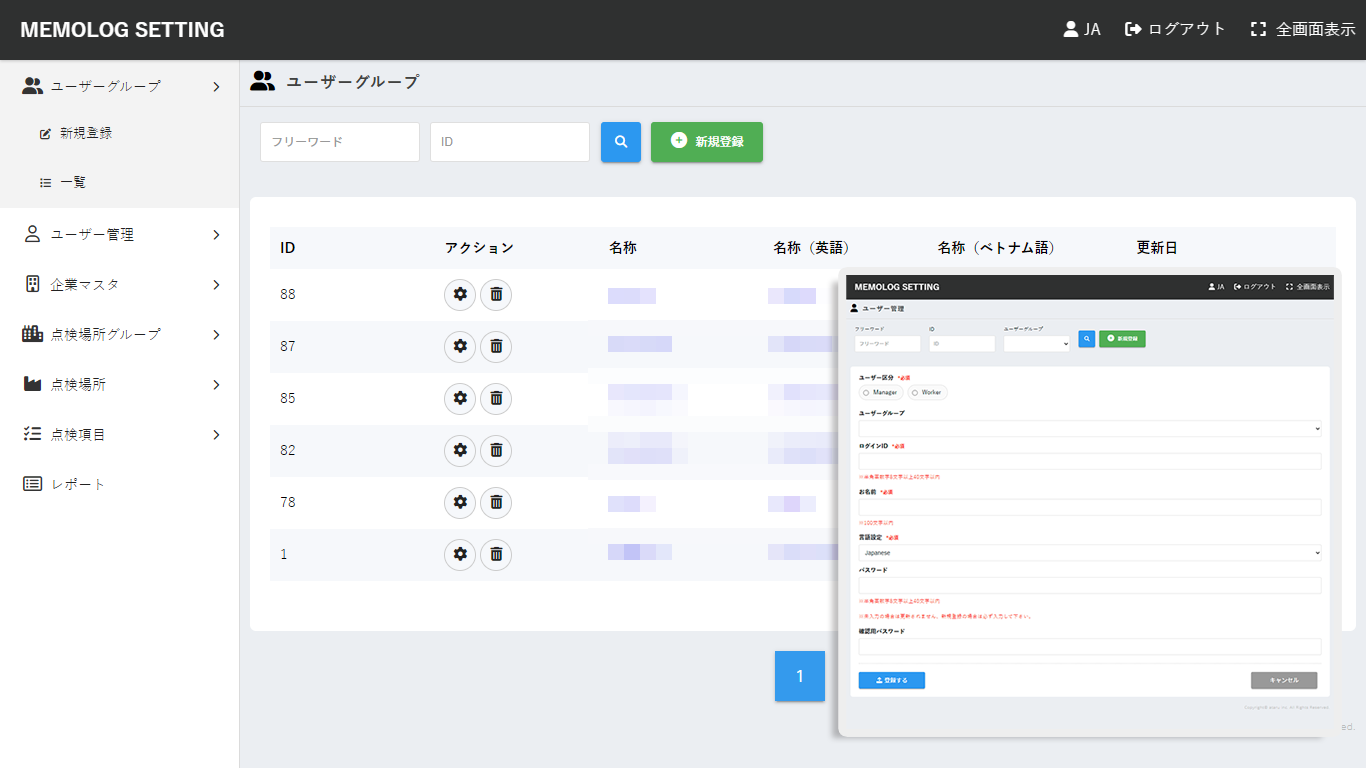This screenshot has height=768, width=1366.
Task: Click the gear icon for ID 78
Action: (x=460, y=502)
